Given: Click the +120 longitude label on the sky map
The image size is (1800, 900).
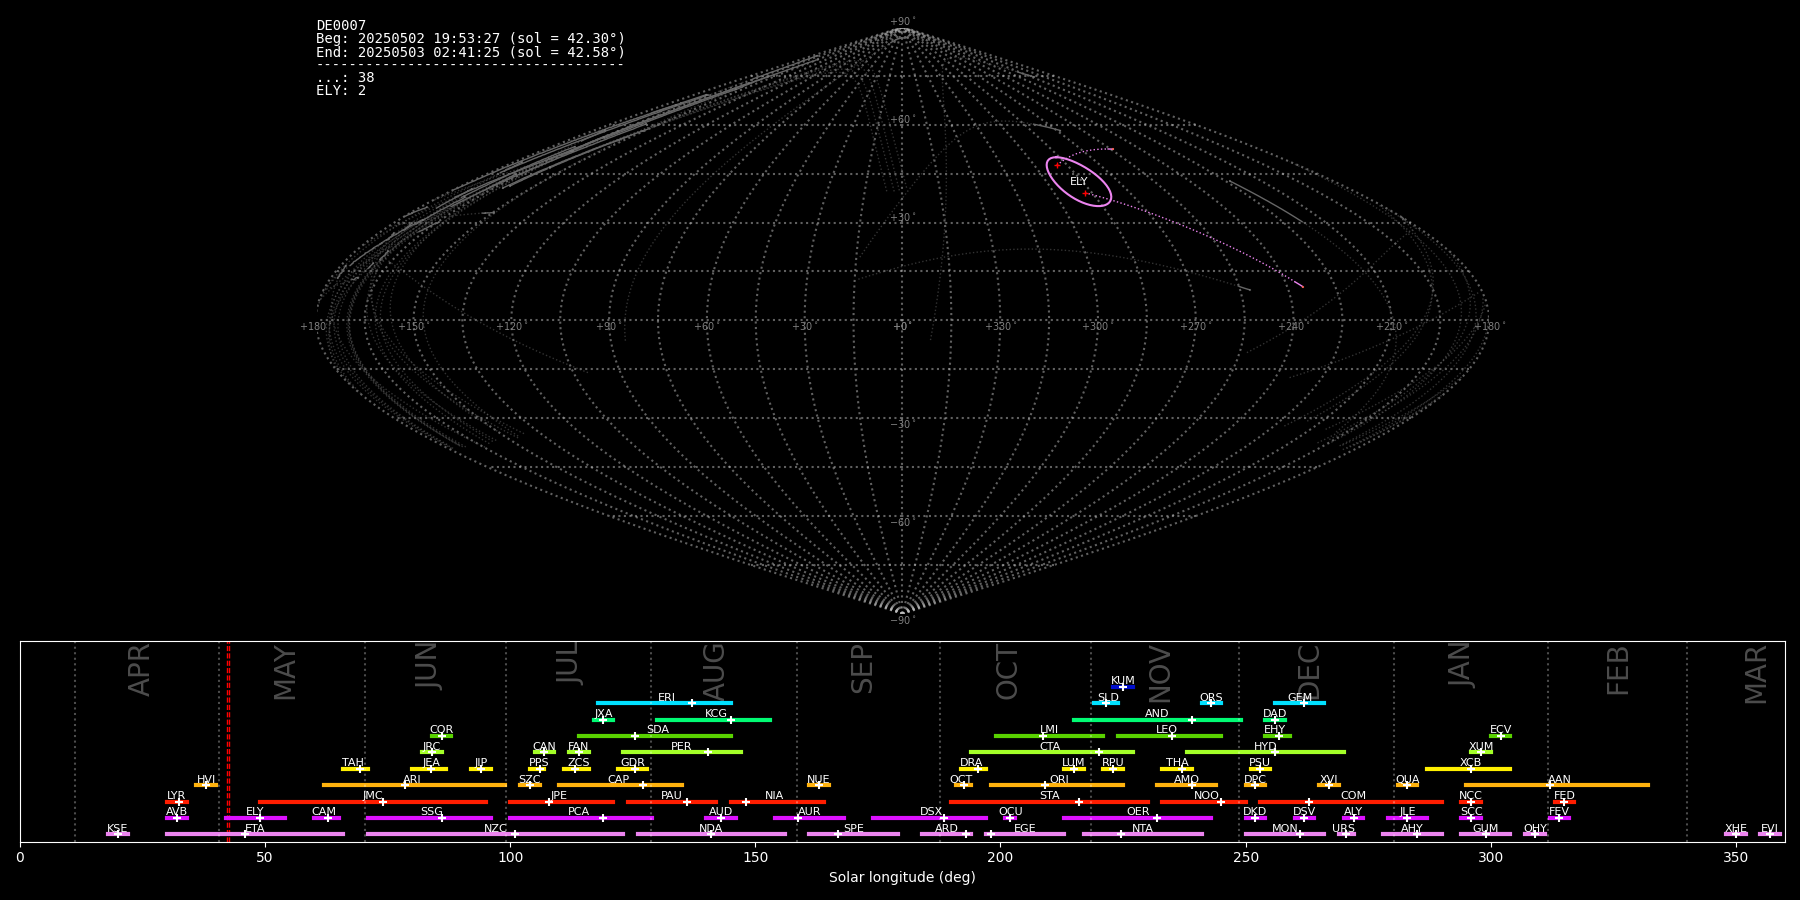Looking at the screenshot, I should coord(509,326).
